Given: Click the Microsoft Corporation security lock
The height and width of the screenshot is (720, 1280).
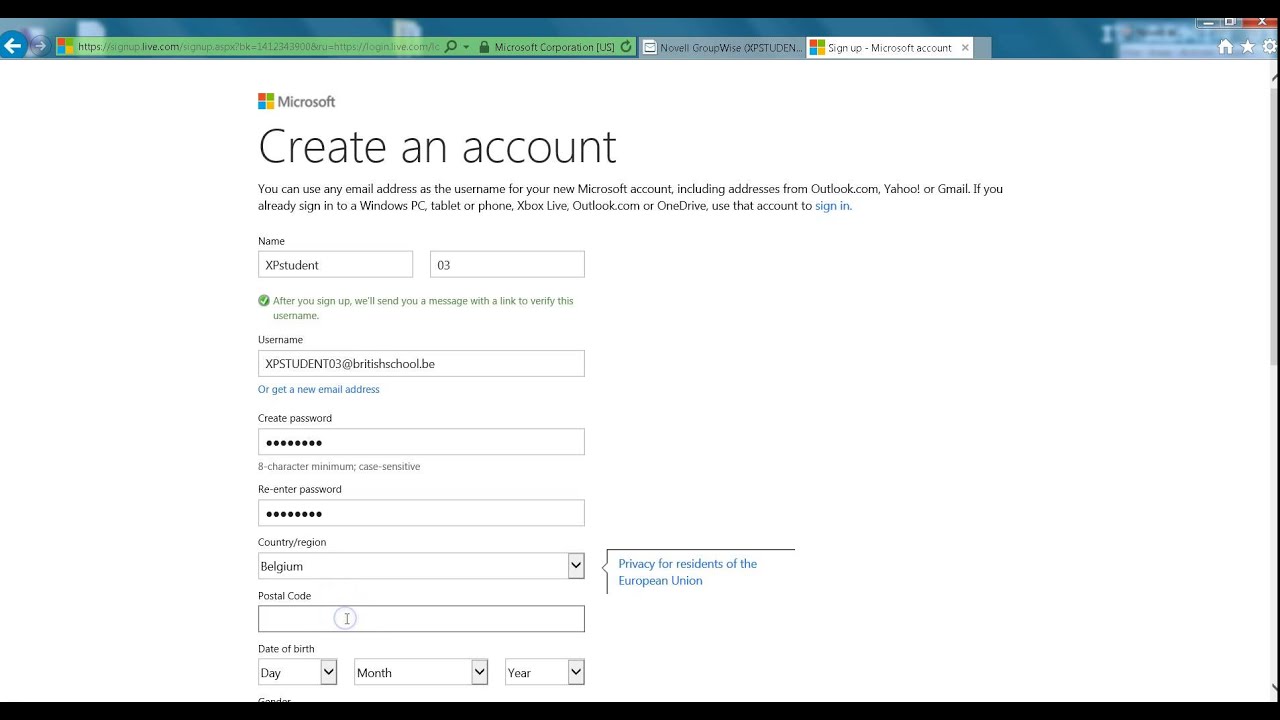Looking at the screenshot, I should tap(484, 47).
